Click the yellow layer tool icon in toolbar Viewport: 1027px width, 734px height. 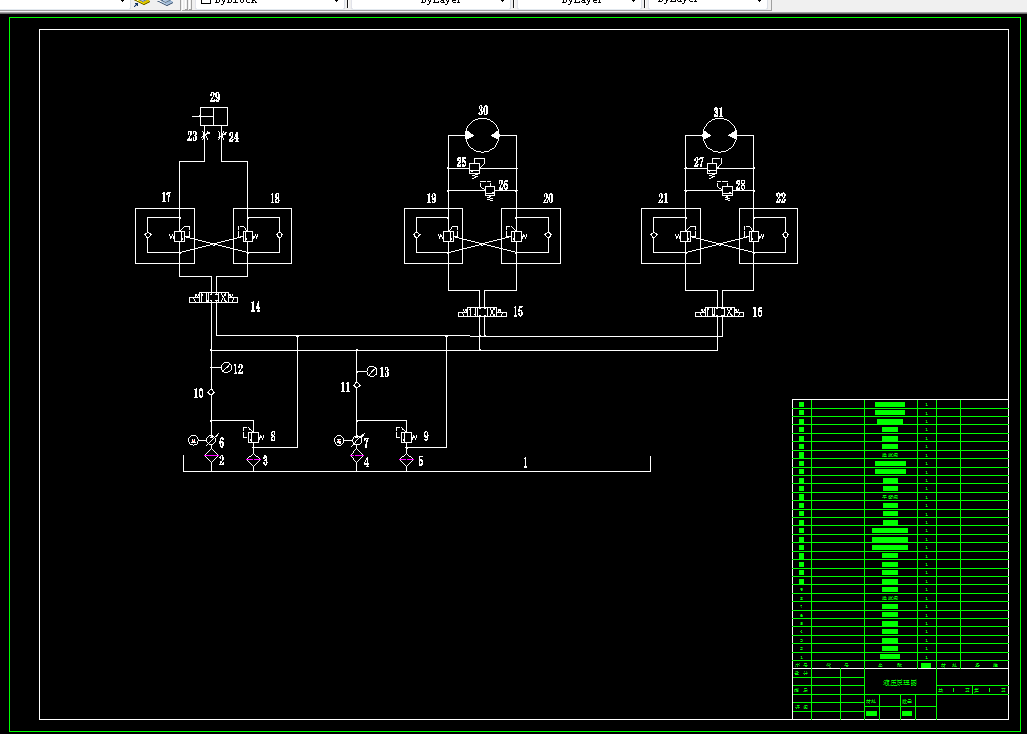(x=142, y=3)
